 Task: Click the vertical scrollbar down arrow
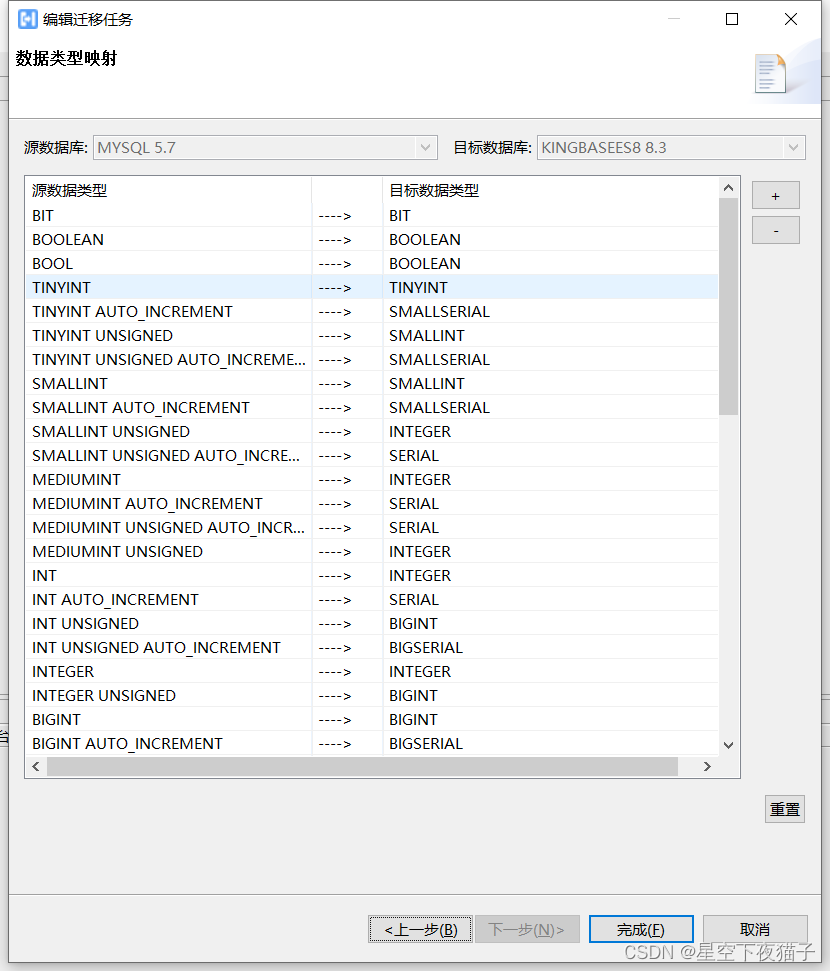click(x=728, y=745)
